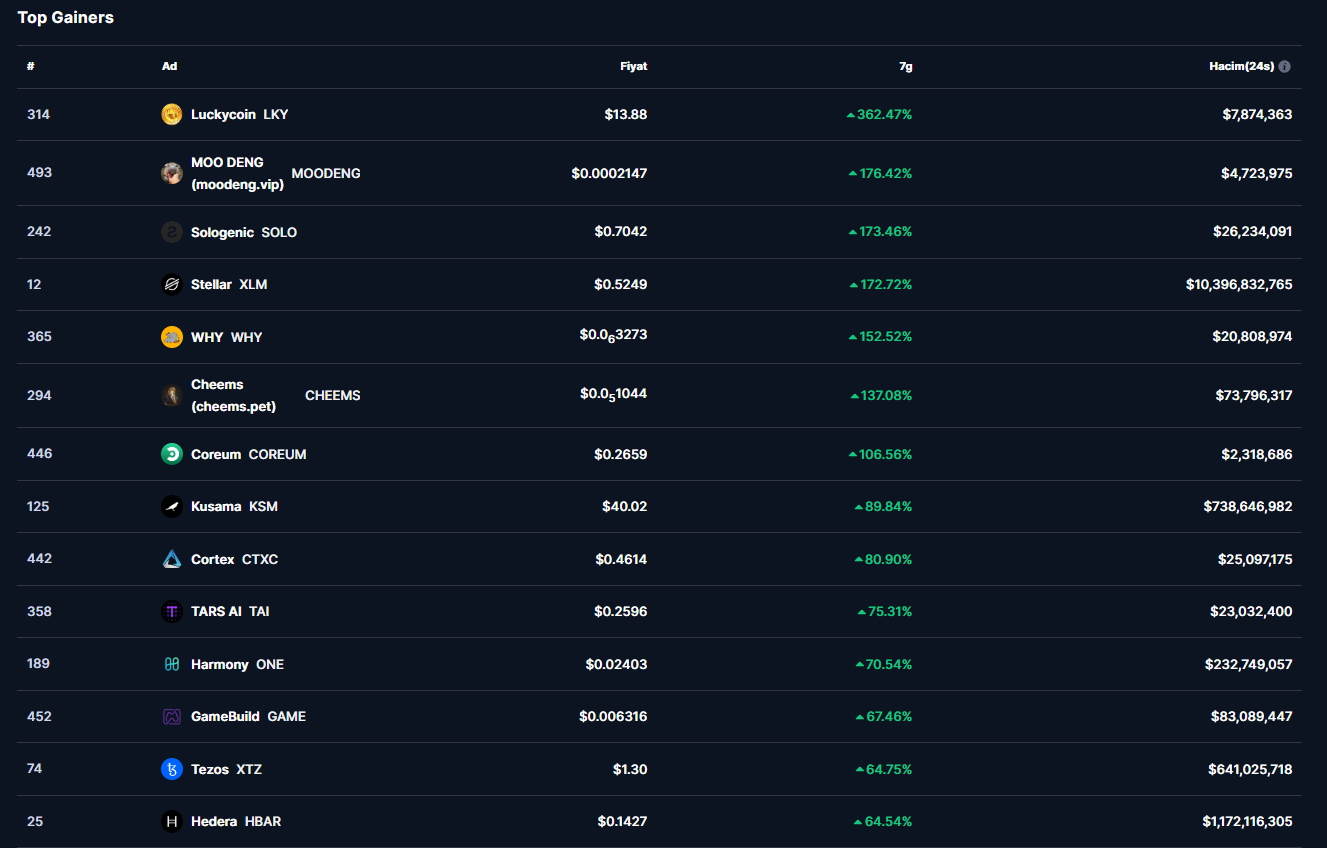
Task: Click the Kusama bird logo icon
Action: (x=172, y=507)
